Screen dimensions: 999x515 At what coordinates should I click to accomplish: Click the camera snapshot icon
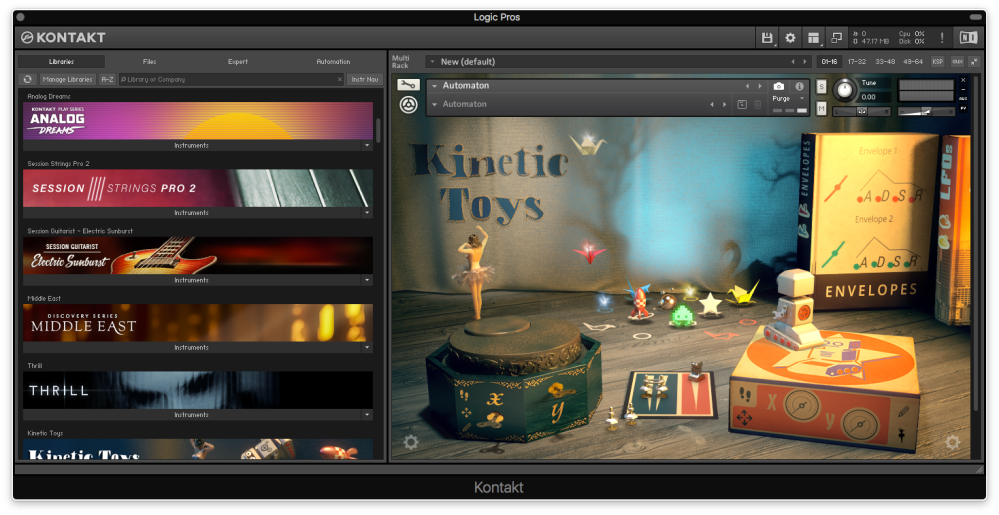pos(779,87)
